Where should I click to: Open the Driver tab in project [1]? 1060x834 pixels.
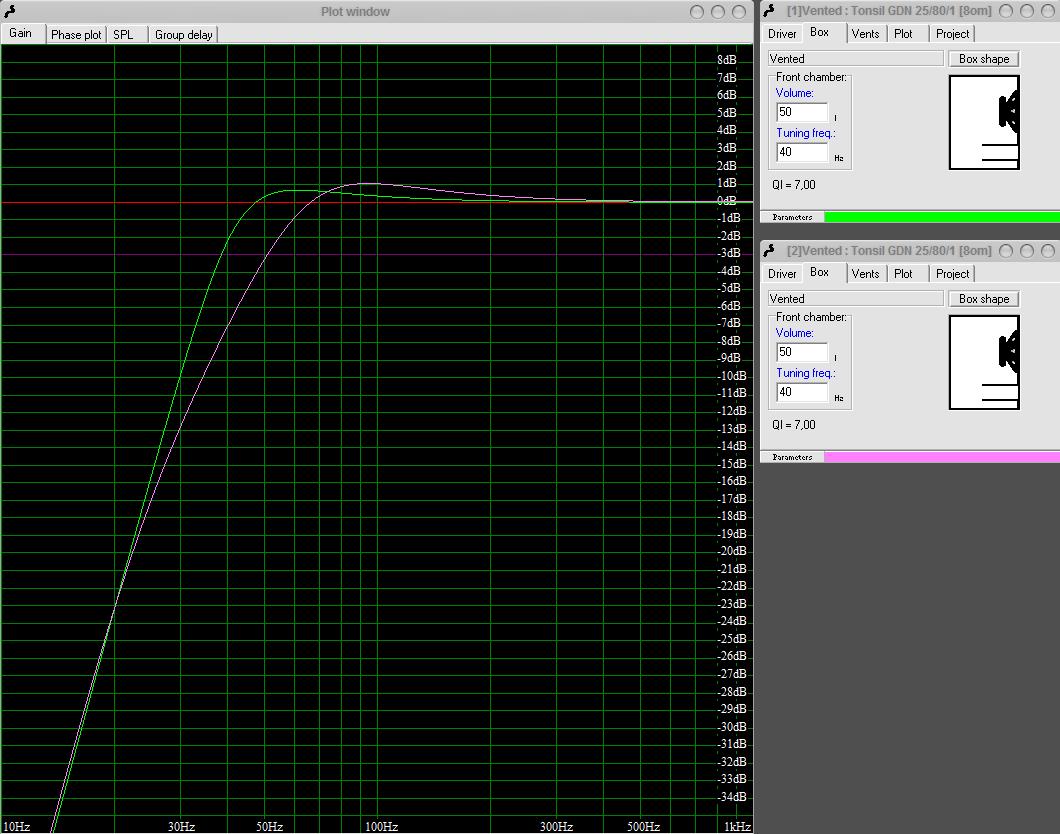782,34
